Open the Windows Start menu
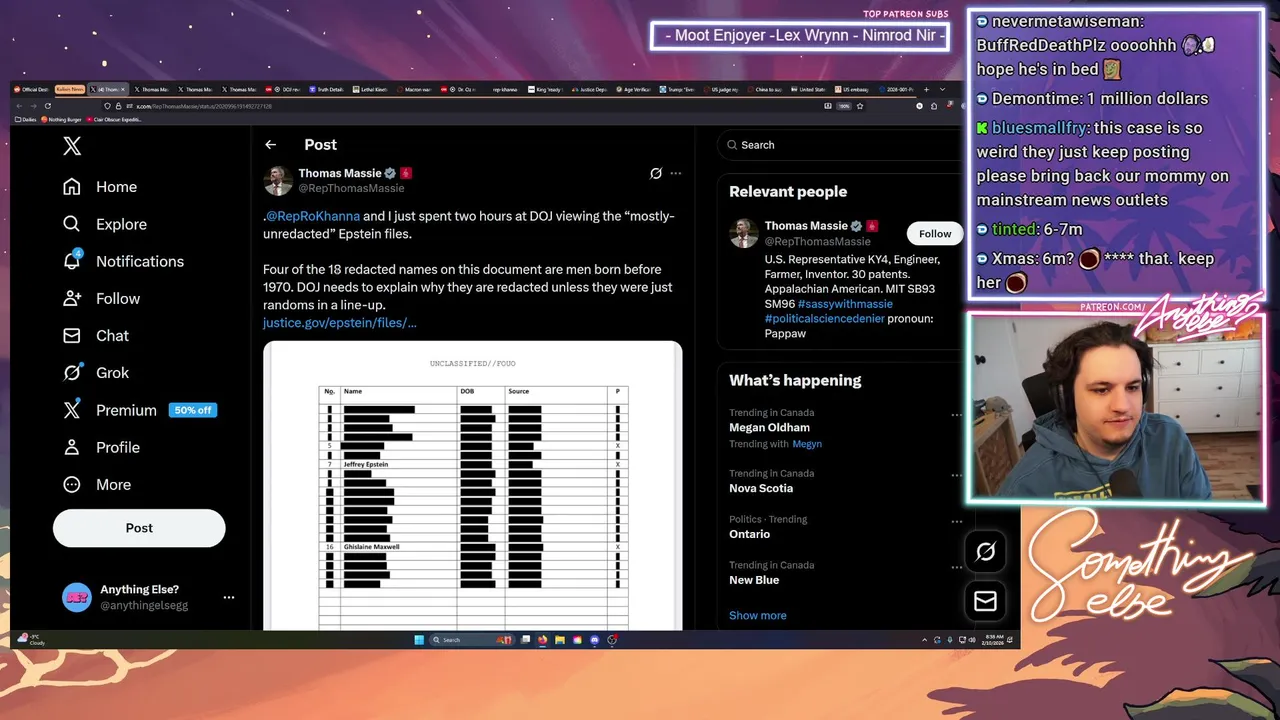Image resolution: width=1280 pixels, height=720 pixels. point(419,640)
